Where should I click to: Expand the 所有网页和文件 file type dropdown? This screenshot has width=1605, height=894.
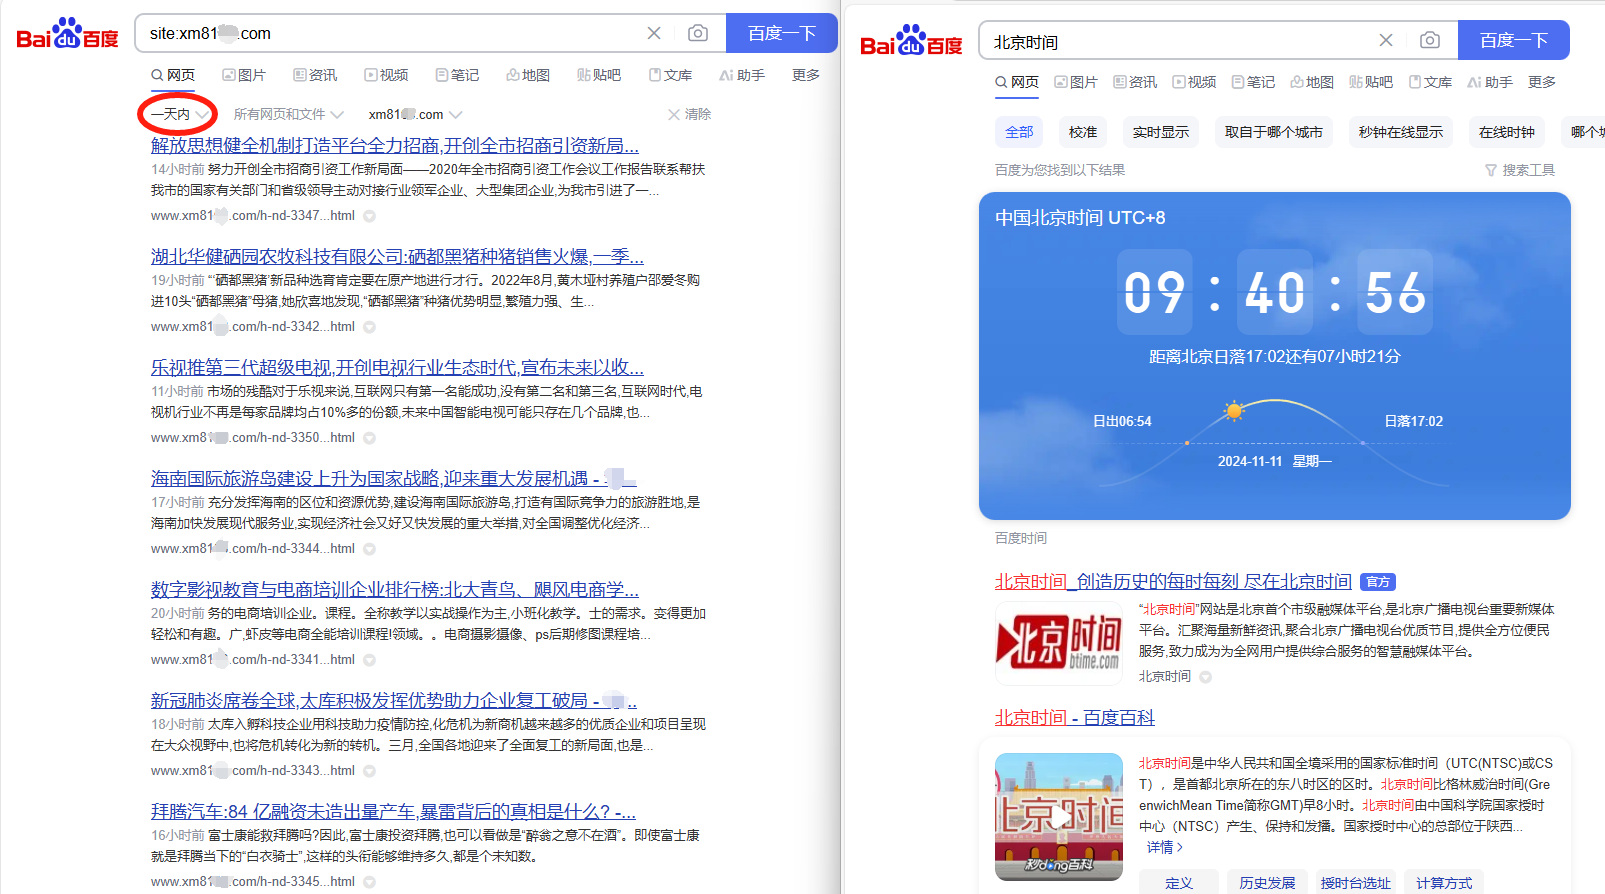(288, 114)
